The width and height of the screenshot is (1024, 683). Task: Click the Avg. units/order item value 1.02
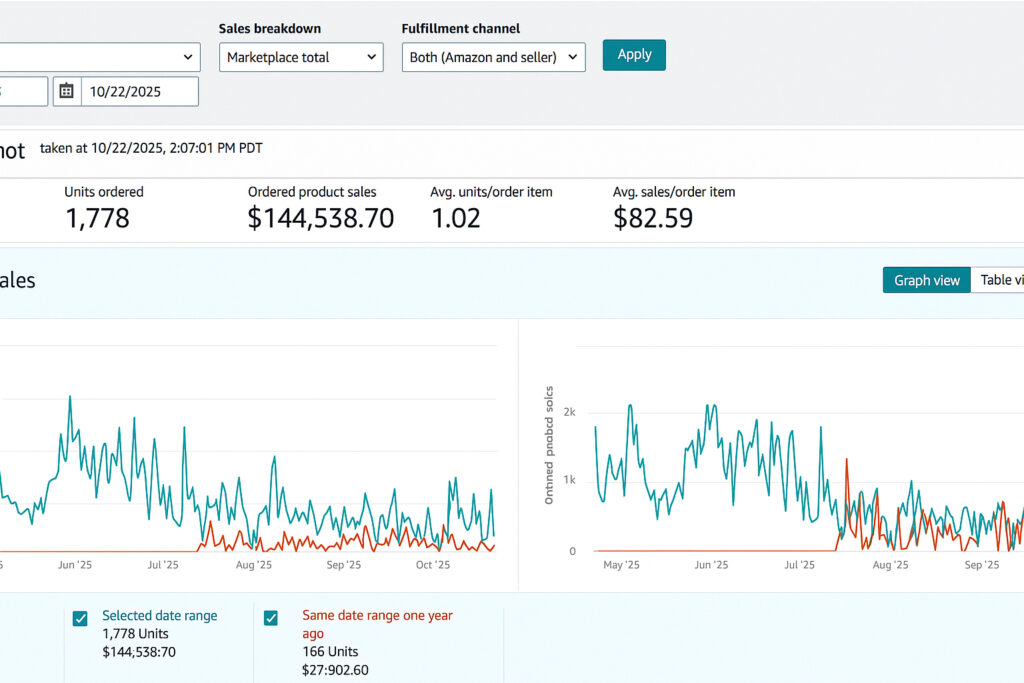click(456, 218)
